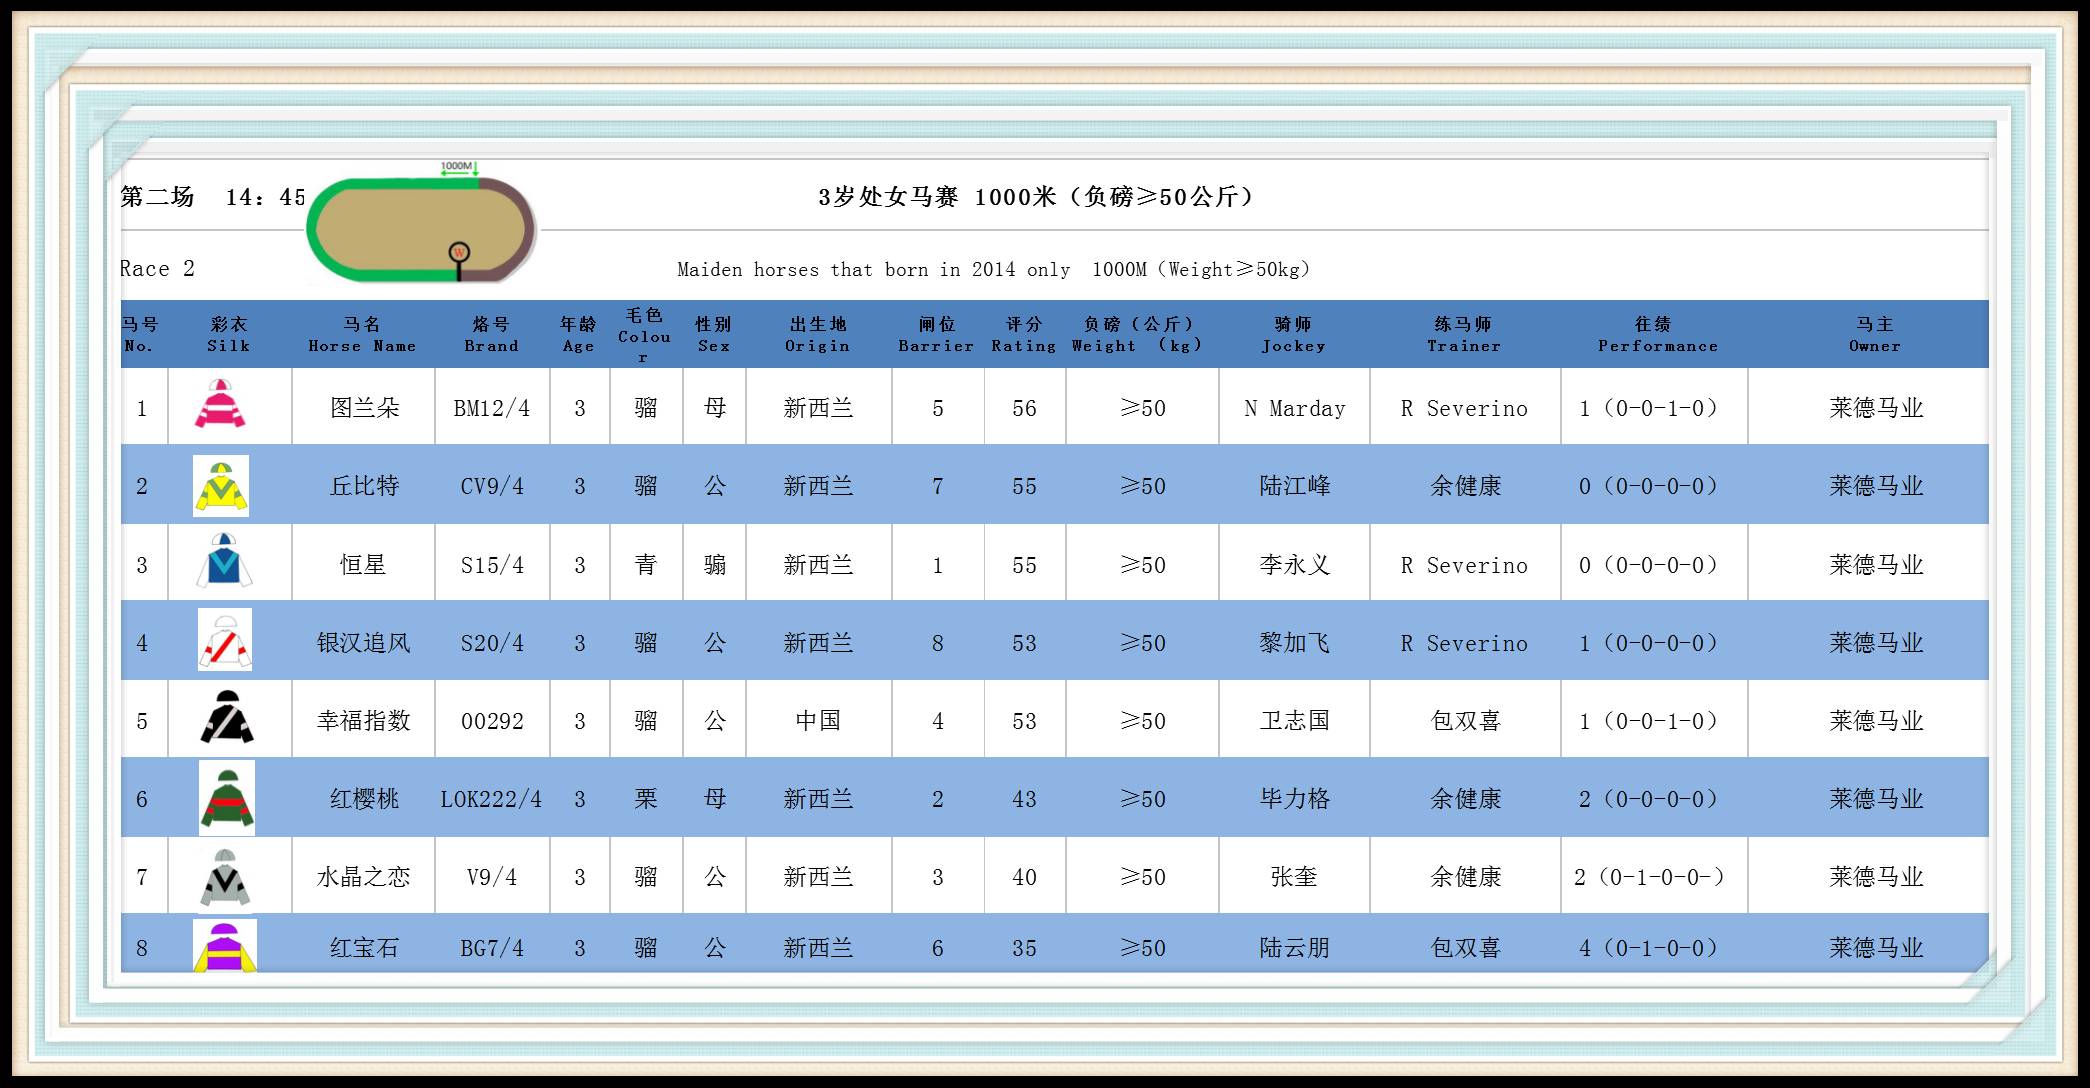The height and width of the screenshot is (1088, 2090).
Task: Select horse name 图兰朵
Action: 364,408
